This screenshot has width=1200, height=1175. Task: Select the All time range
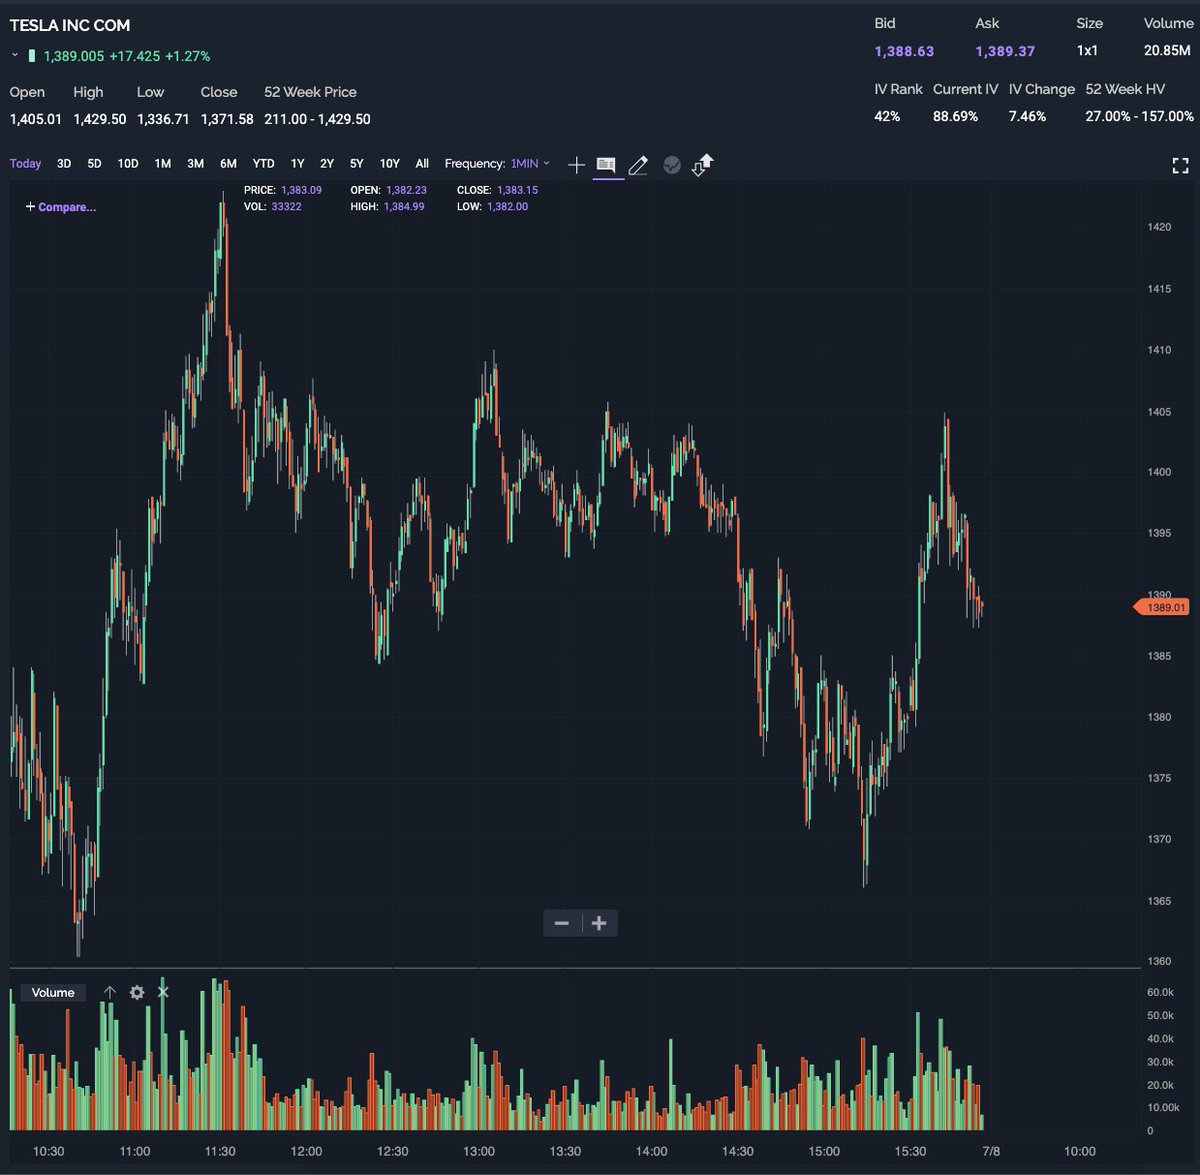click(422, 163)
